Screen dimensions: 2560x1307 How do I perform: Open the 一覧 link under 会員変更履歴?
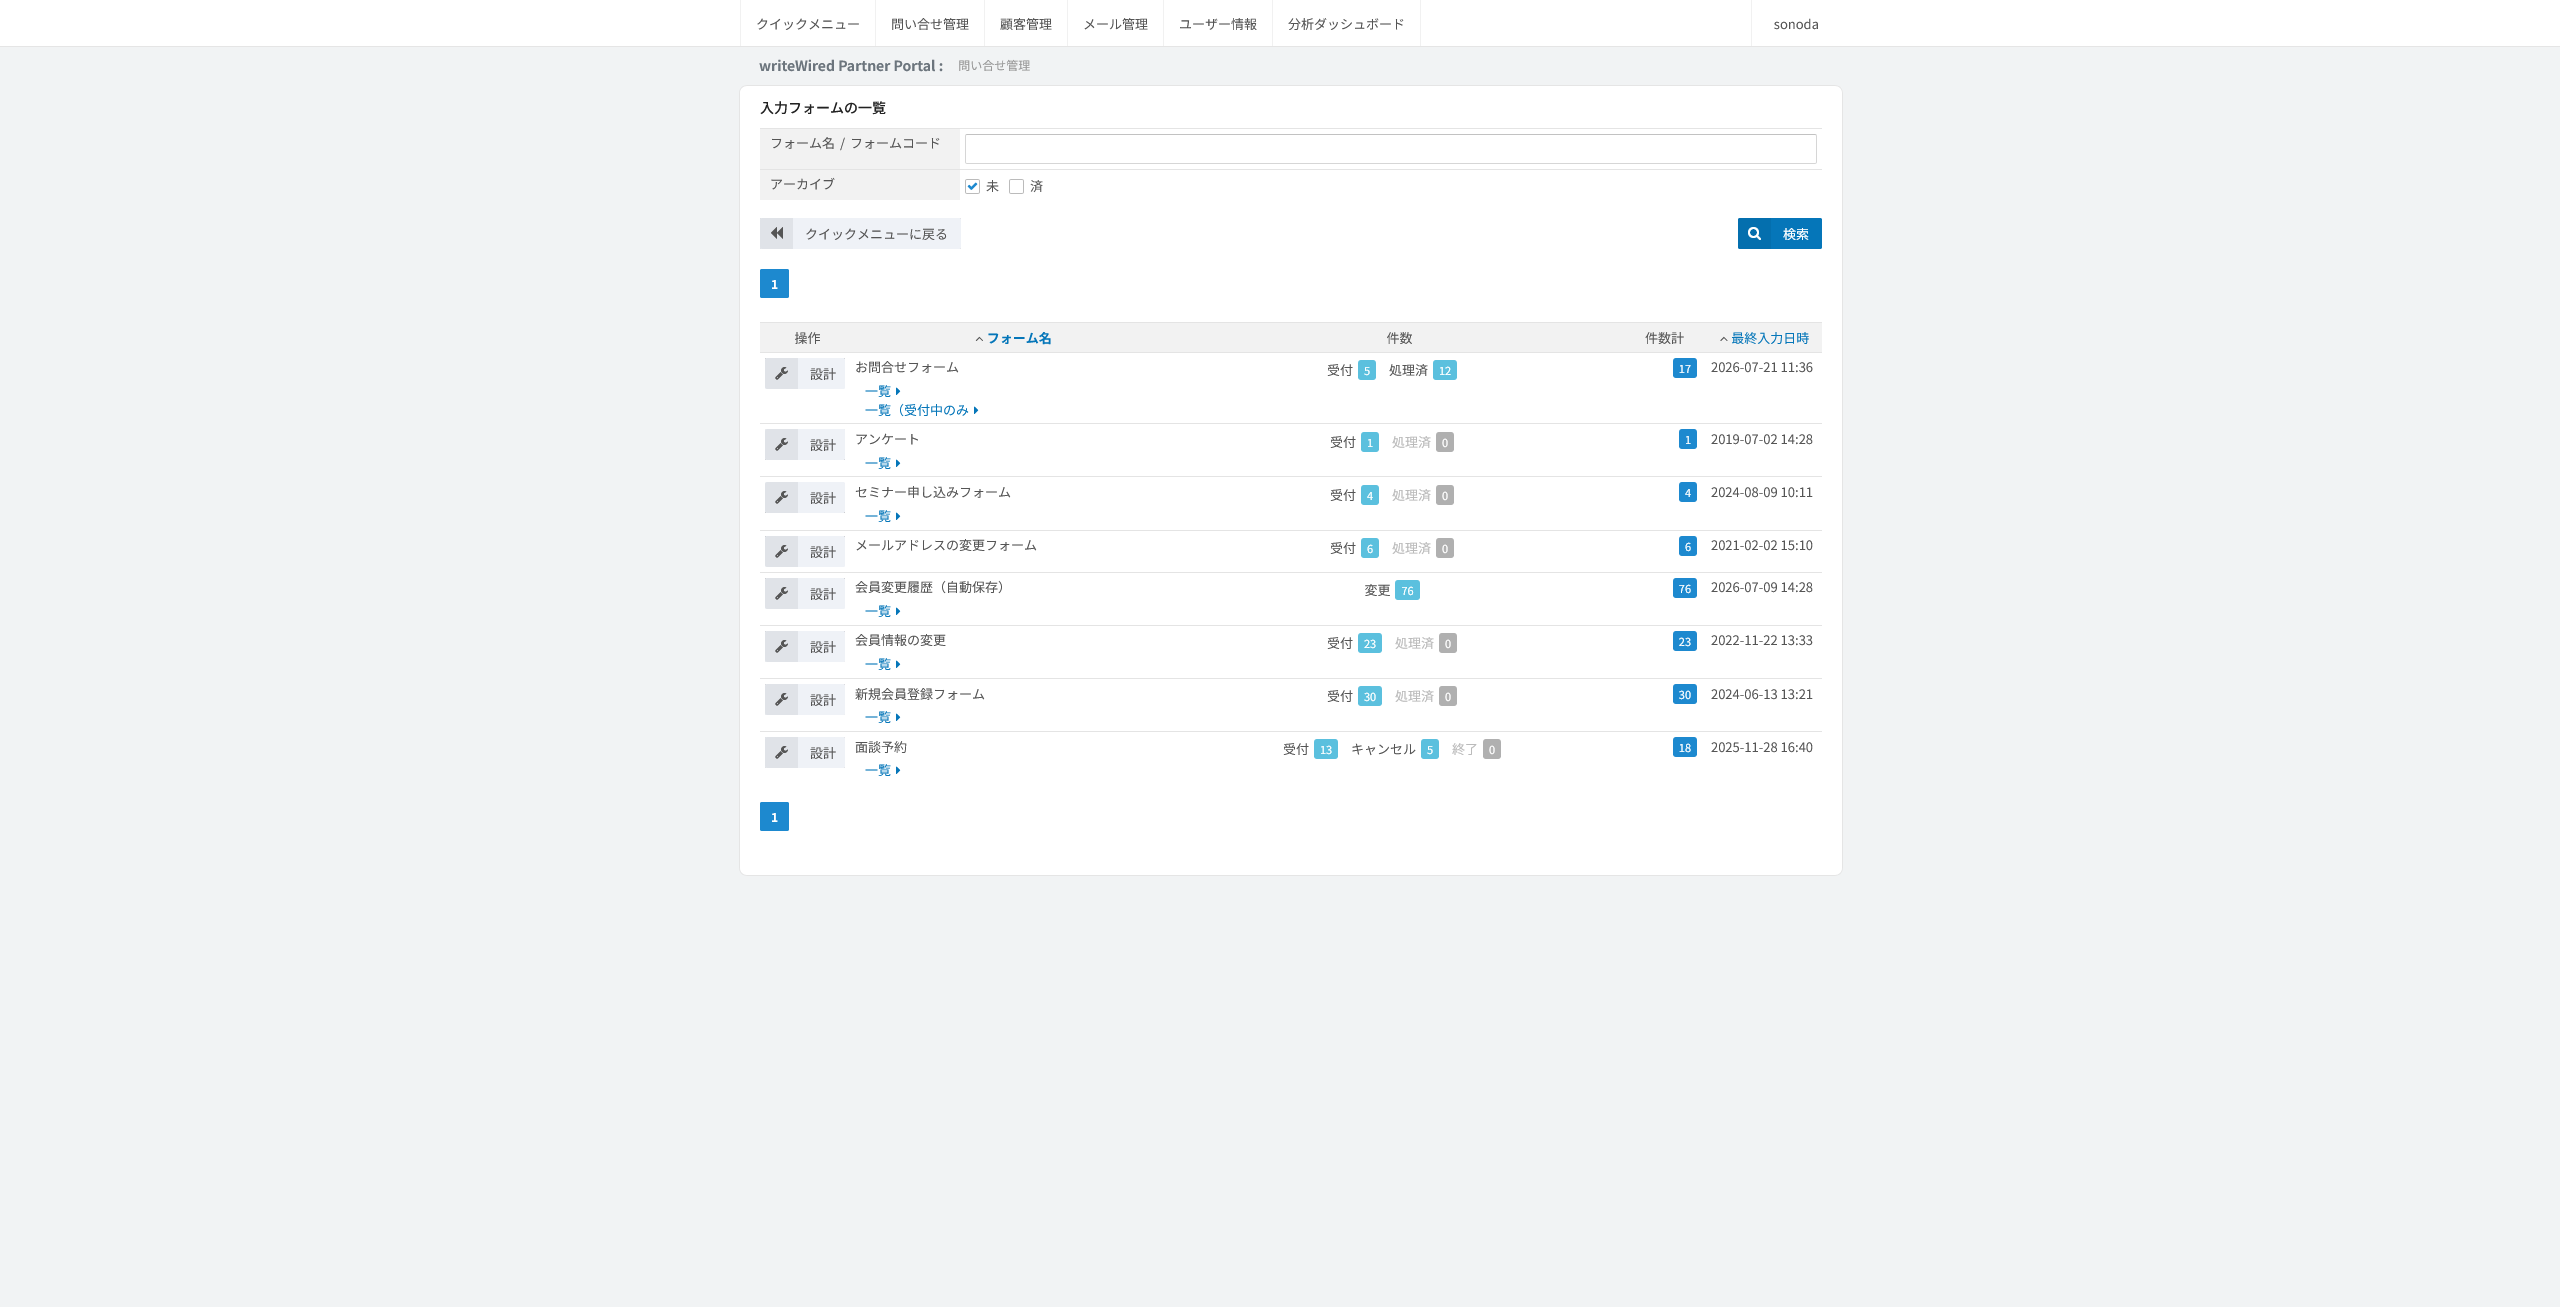pos(882,611)
